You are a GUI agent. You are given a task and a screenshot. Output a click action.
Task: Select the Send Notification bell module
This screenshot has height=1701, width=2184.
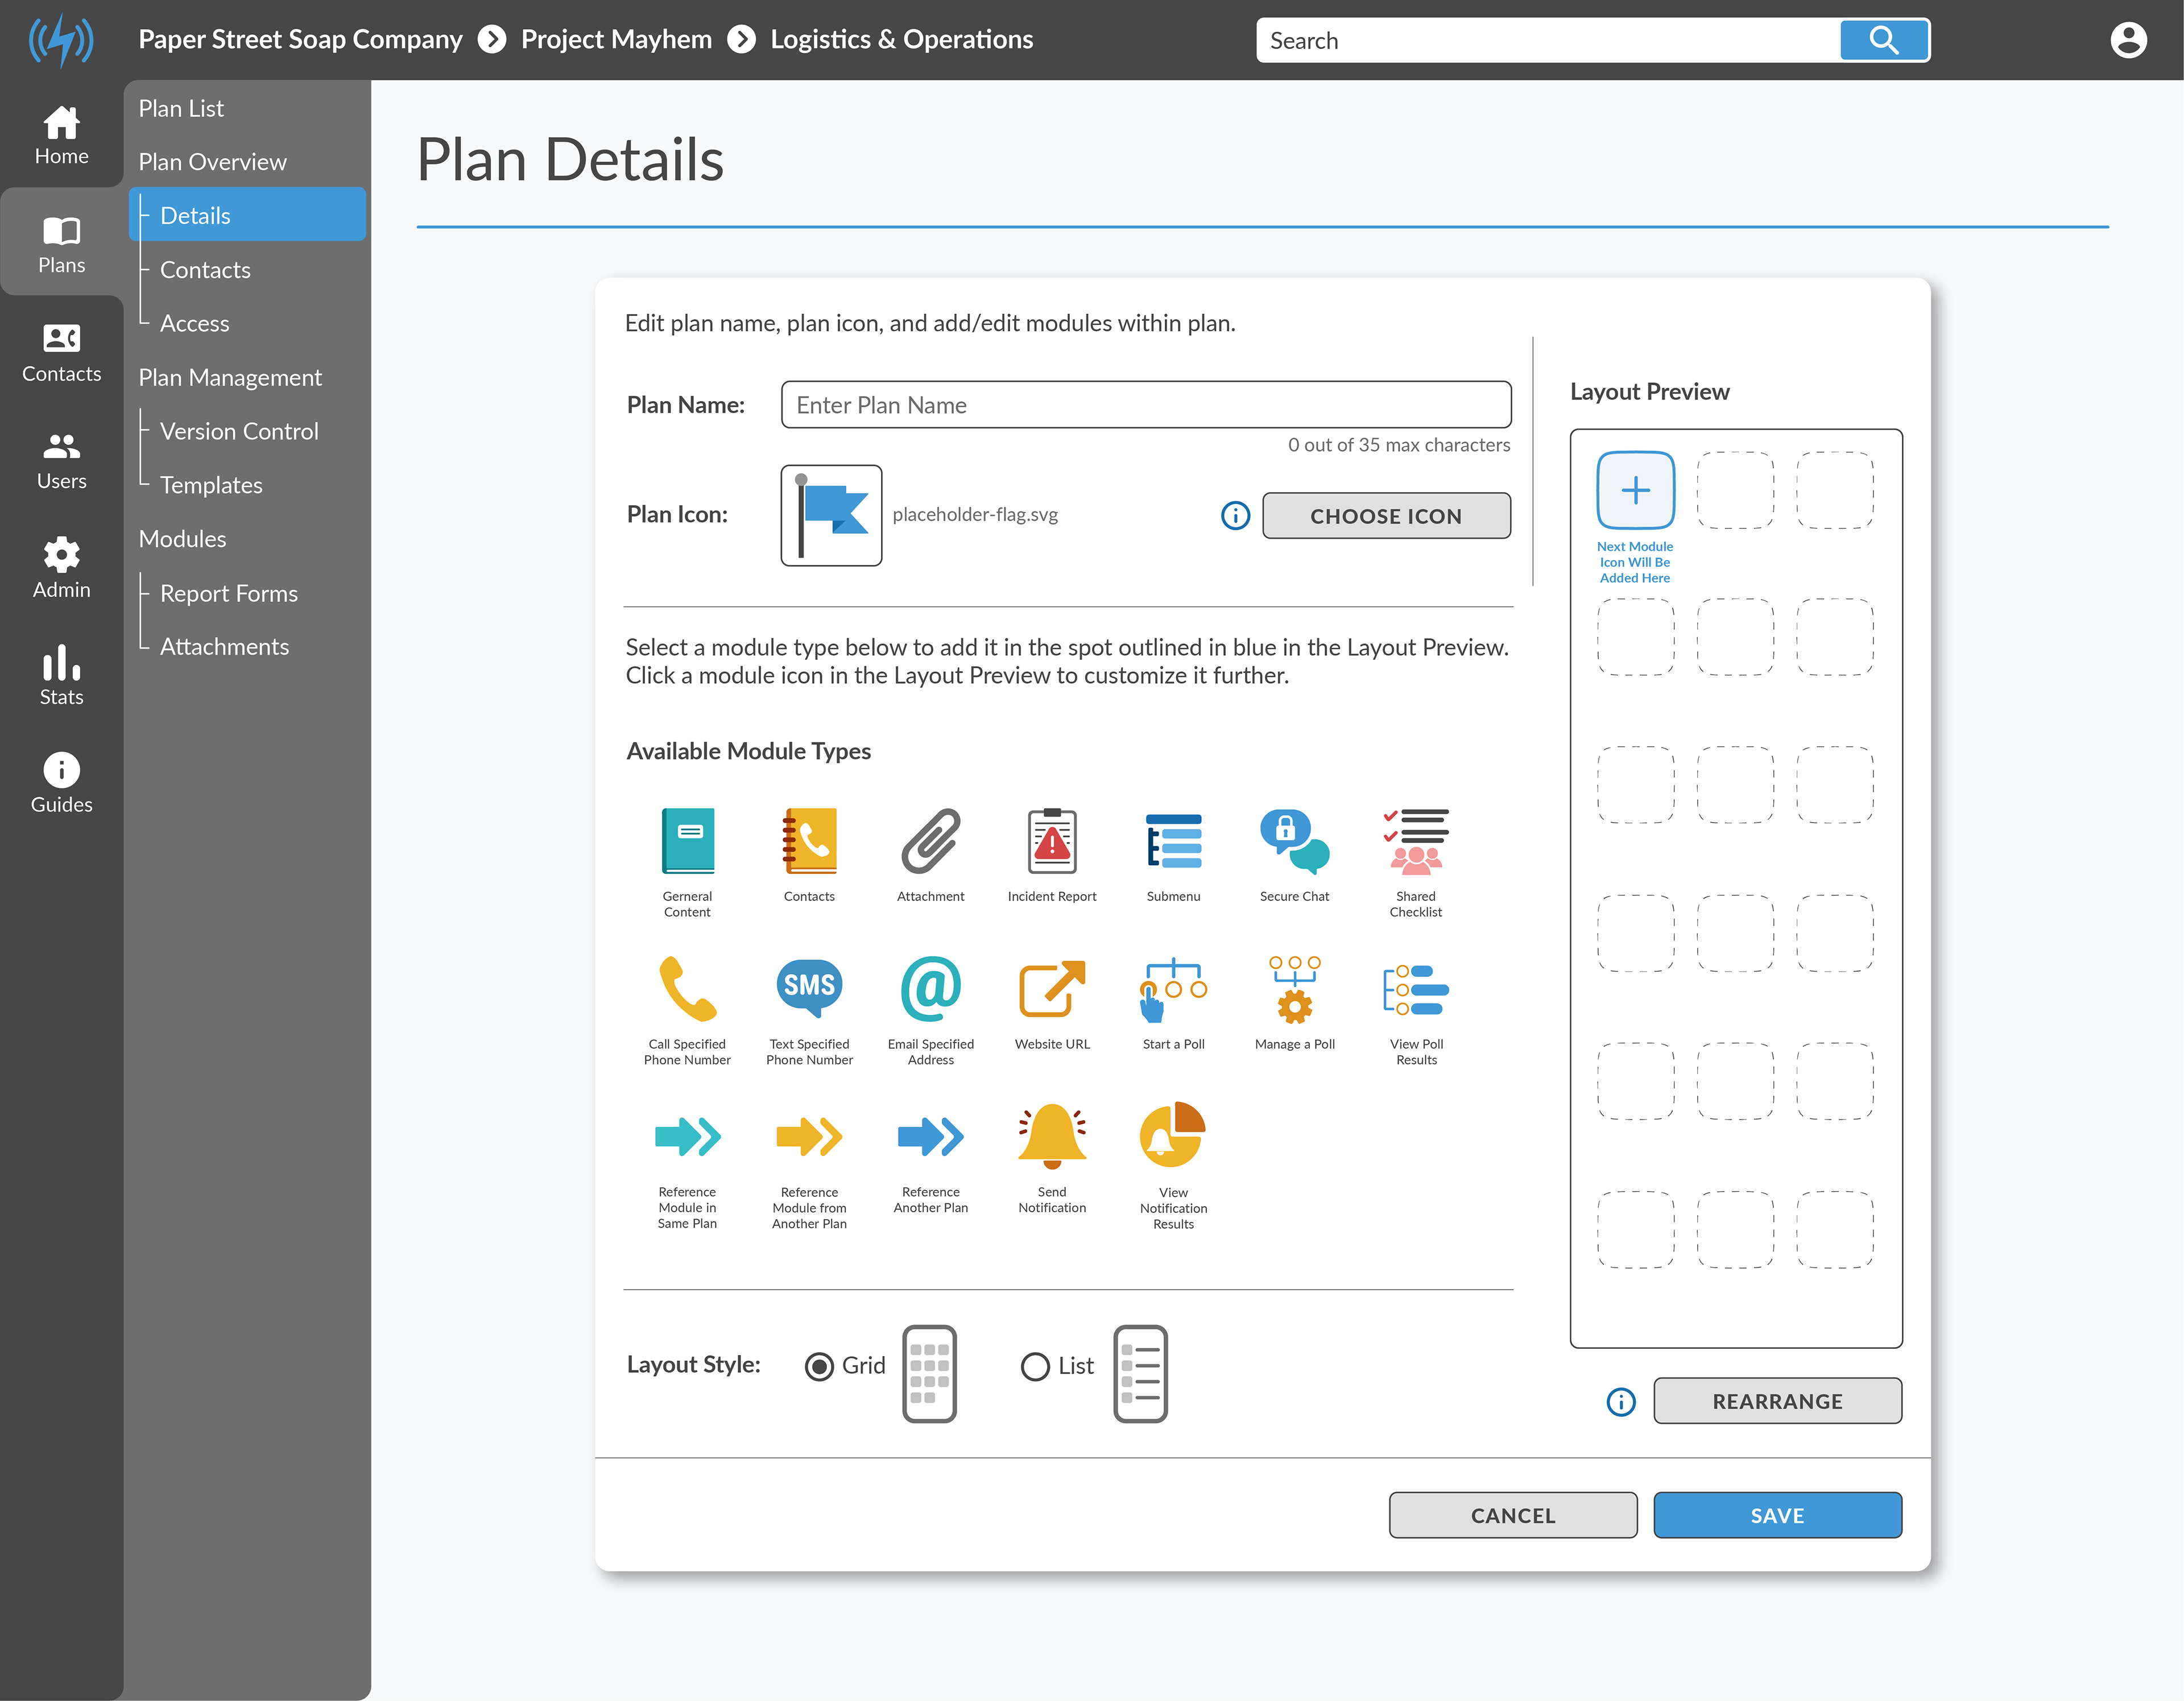click(1051, 1137)
